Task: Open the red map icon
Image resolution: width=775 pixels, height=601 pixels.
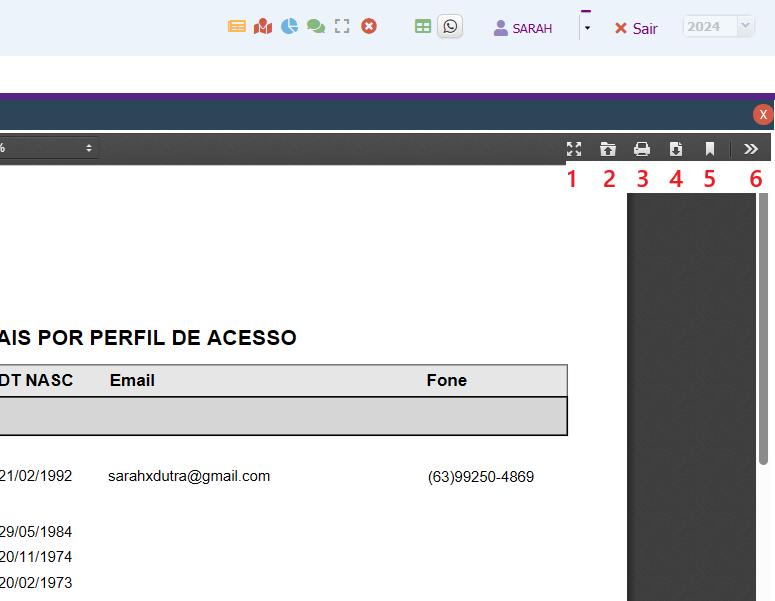Action: 263,27
